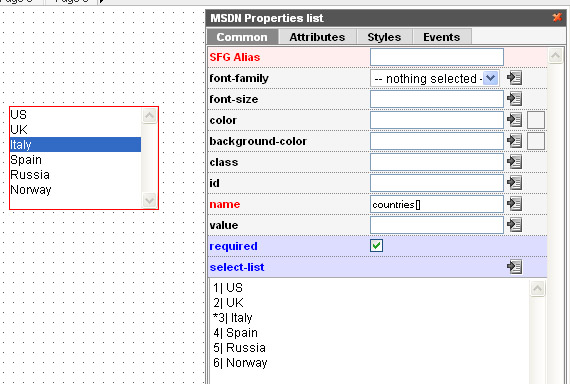Open the Events tab
This screenshot has height=384, width=570.
[x=442, y=37]
